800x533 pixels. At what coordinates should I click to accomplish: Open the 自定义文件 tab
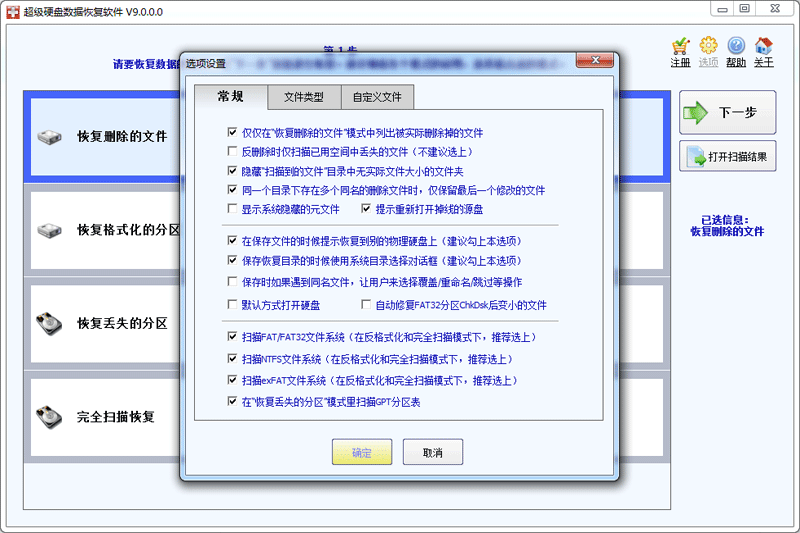click(x=377, y=97)
